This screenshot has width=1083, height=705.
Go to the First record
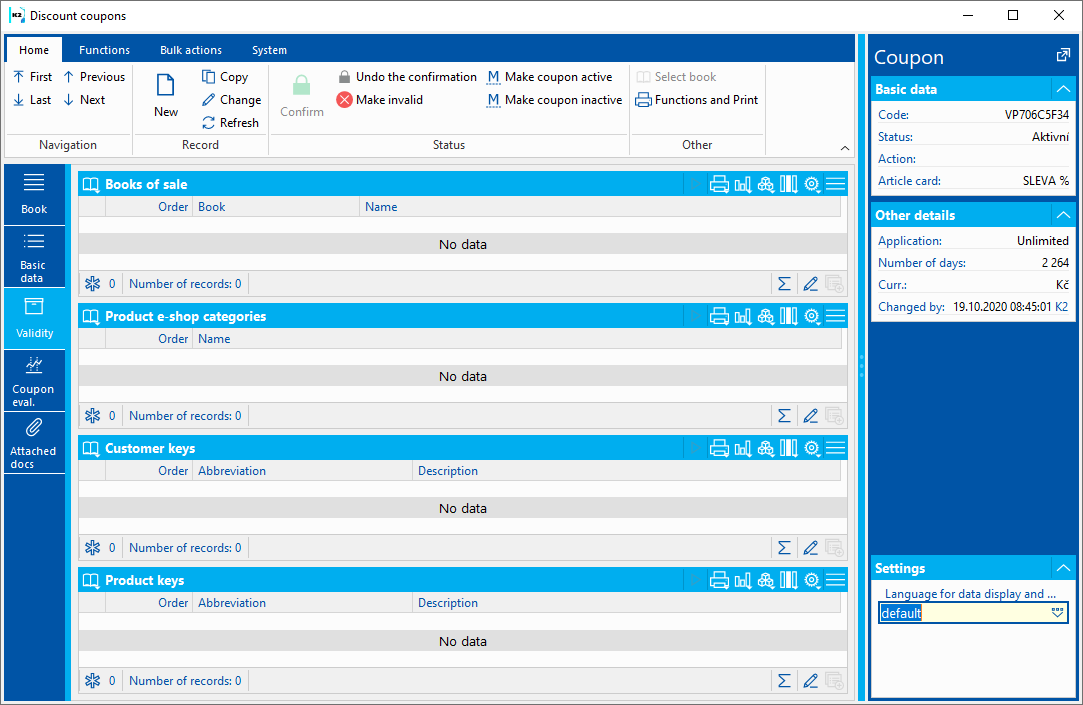pos(32,77)
